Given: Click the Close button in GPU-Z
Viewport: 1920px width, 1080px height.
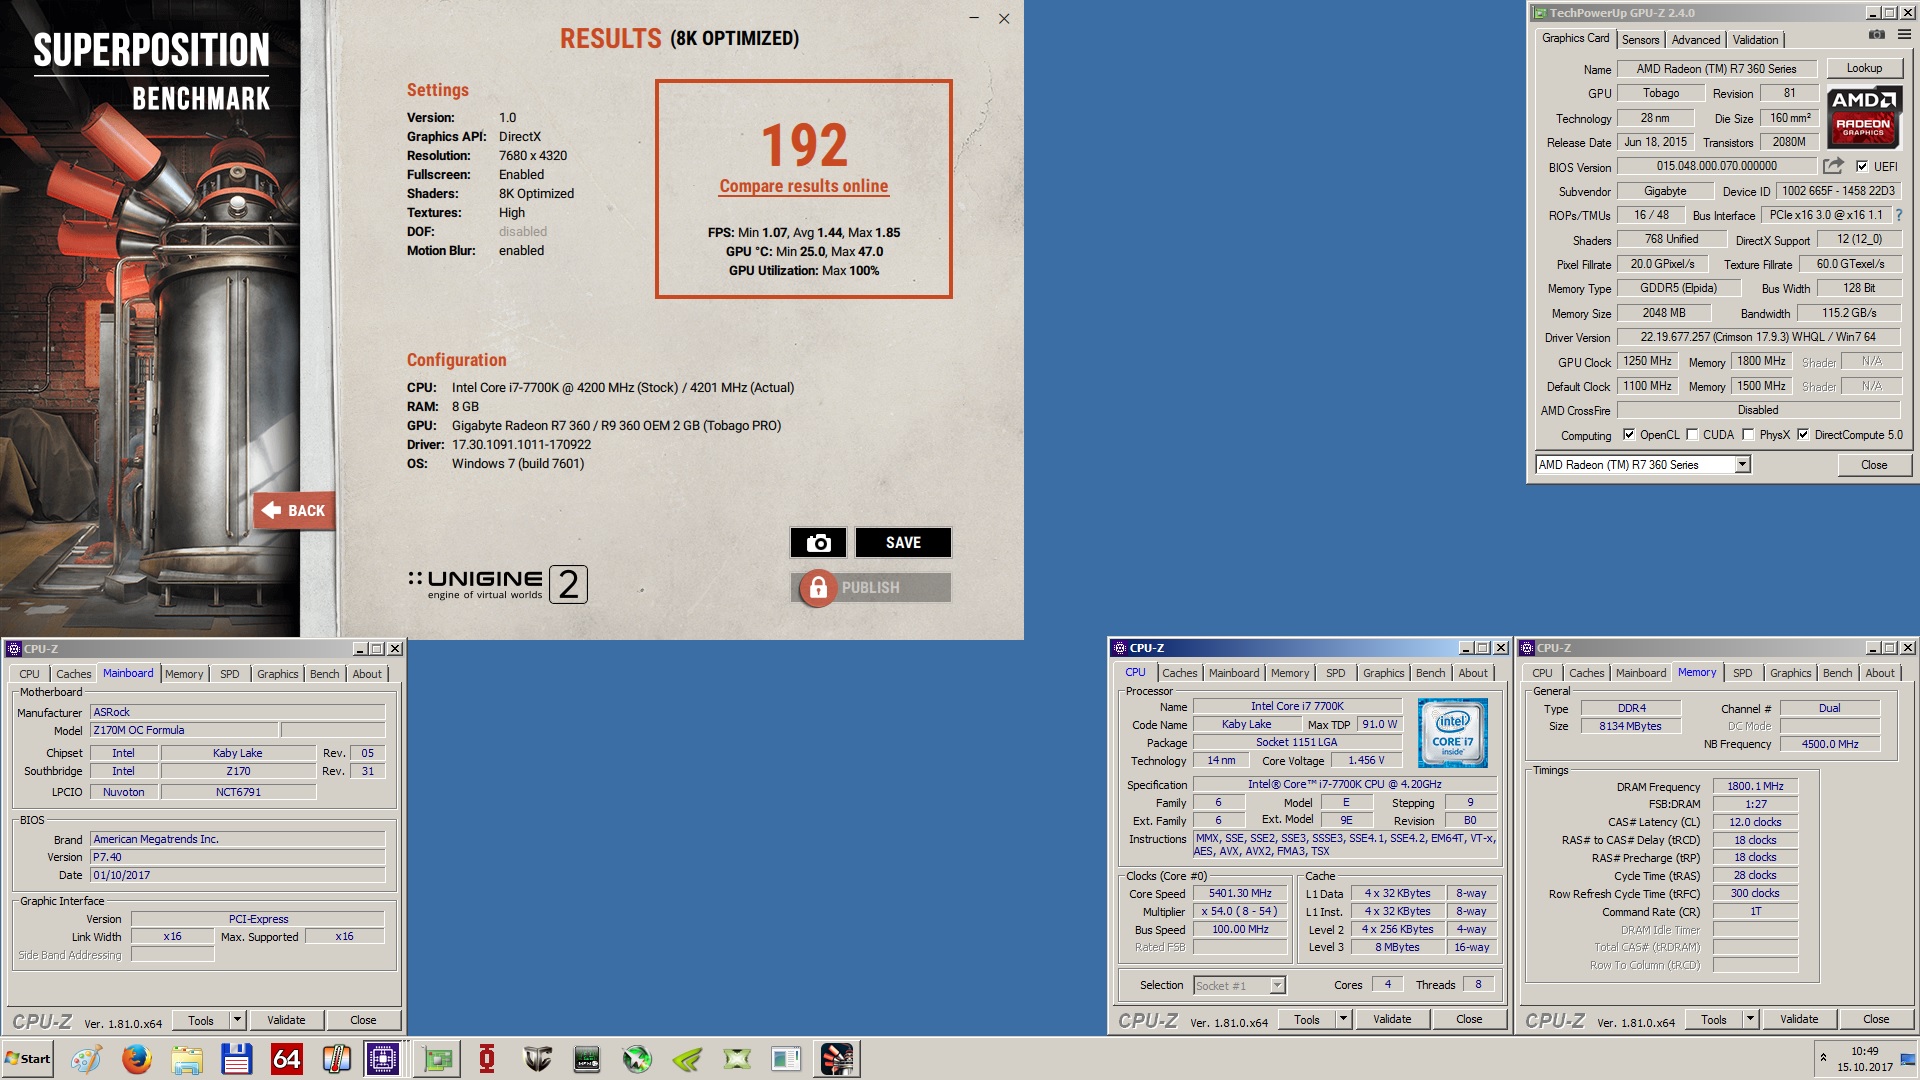Looking at the screenshot, I should tap(1874, 465).
